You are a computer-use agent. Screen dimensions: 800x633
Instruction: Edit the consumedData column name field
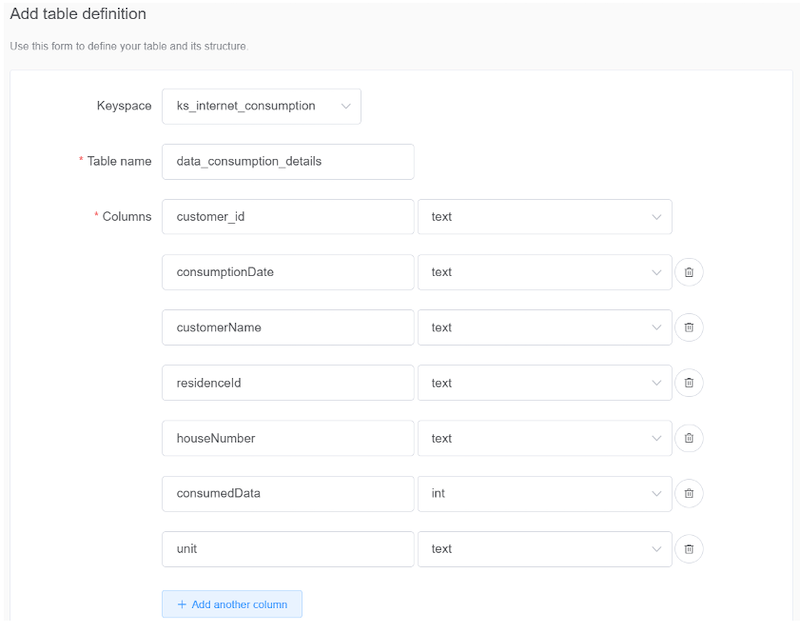(x=288, y=493)
